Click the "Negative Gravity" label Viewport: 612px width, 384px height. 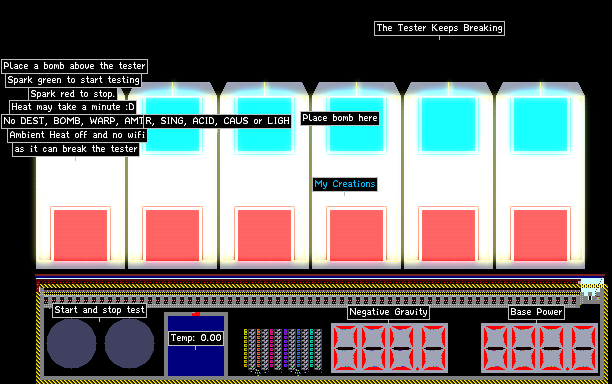[x=388, y=312]
